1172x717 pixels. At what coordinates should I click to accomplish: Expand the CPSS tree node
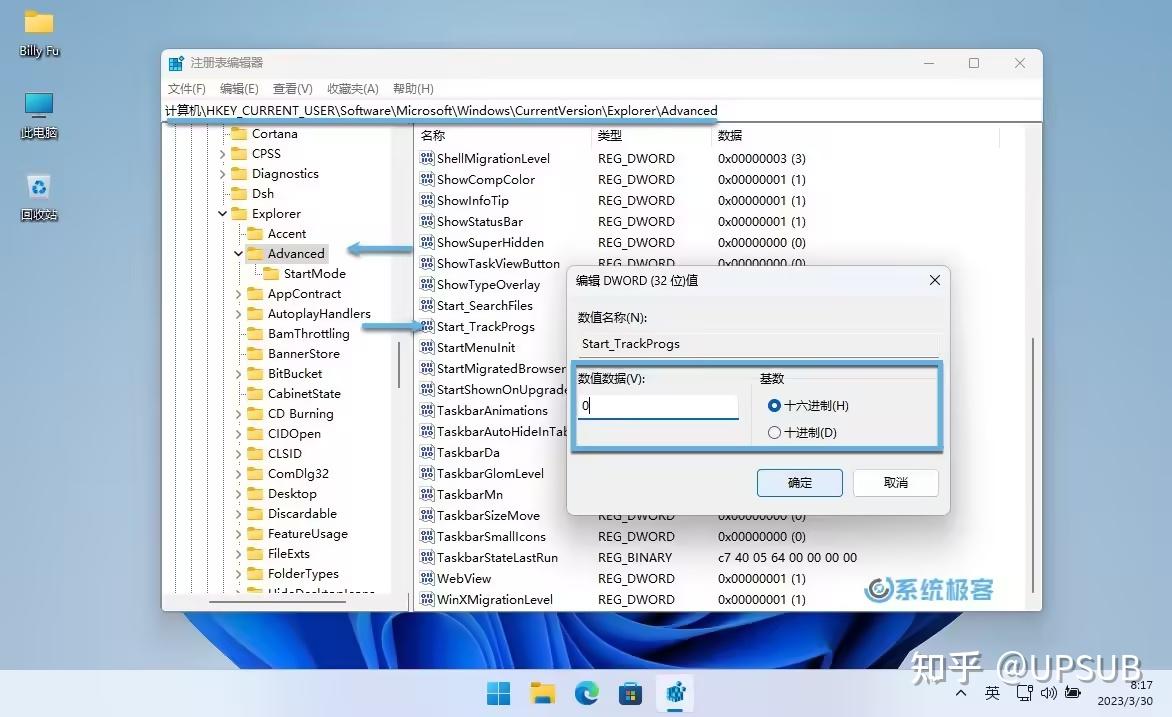point(222,153)
